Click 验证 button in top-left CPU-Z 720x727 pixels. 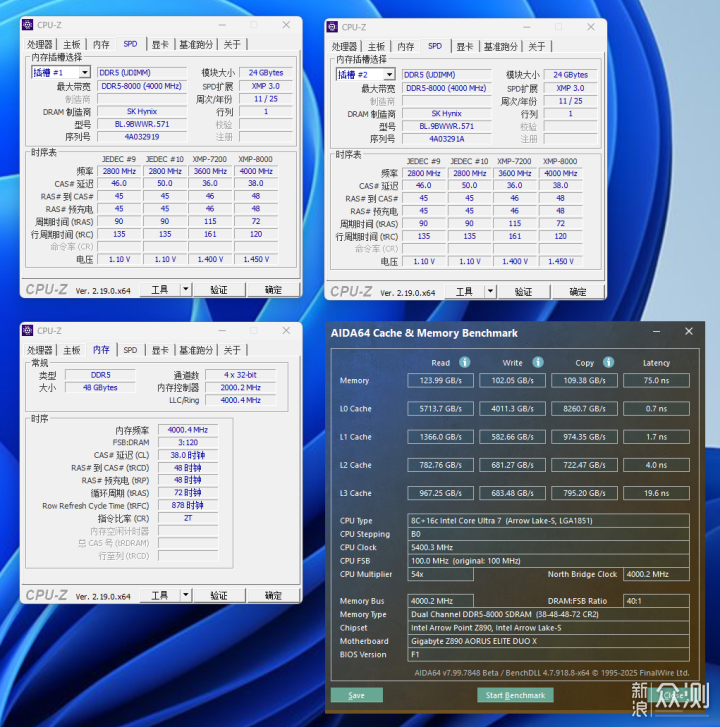tap(219, 289)
